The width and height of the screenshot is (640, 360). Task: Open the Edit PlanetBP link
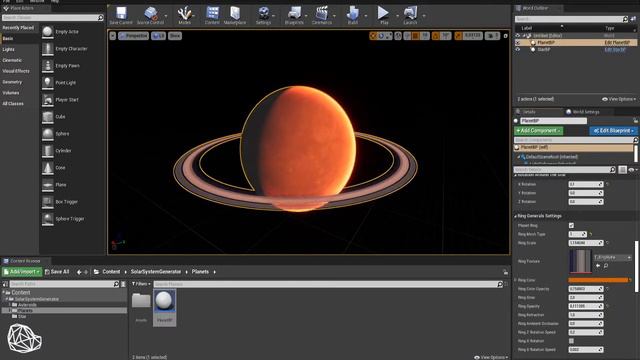click(617, 42)
